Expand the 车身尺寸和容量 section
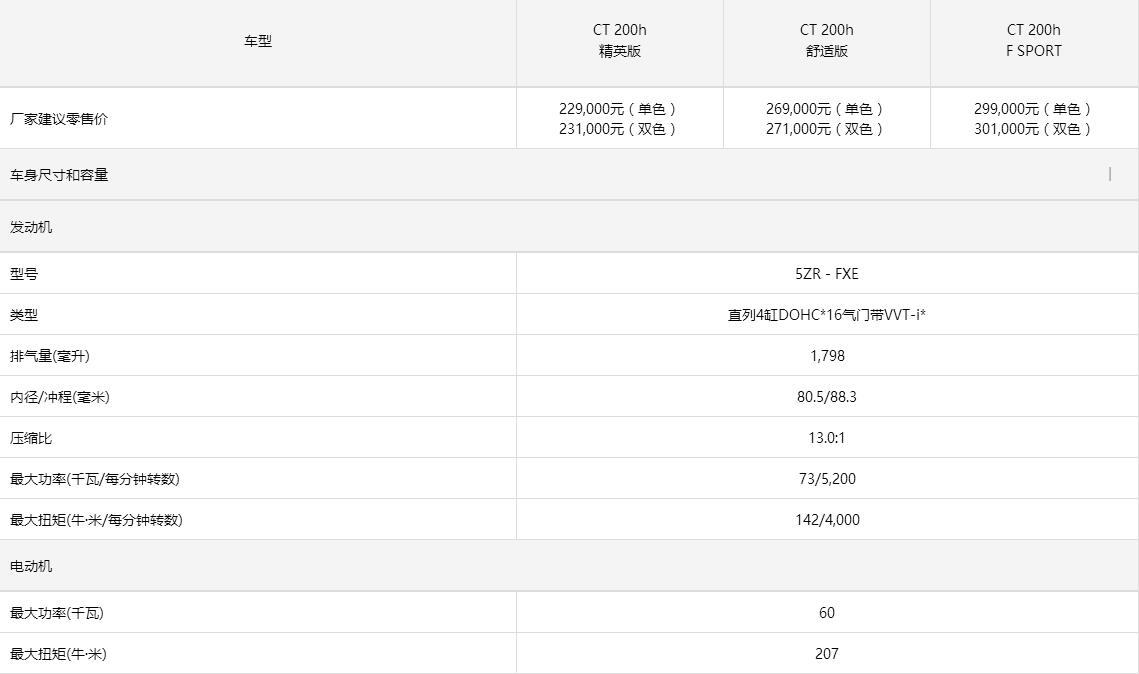 59,175
